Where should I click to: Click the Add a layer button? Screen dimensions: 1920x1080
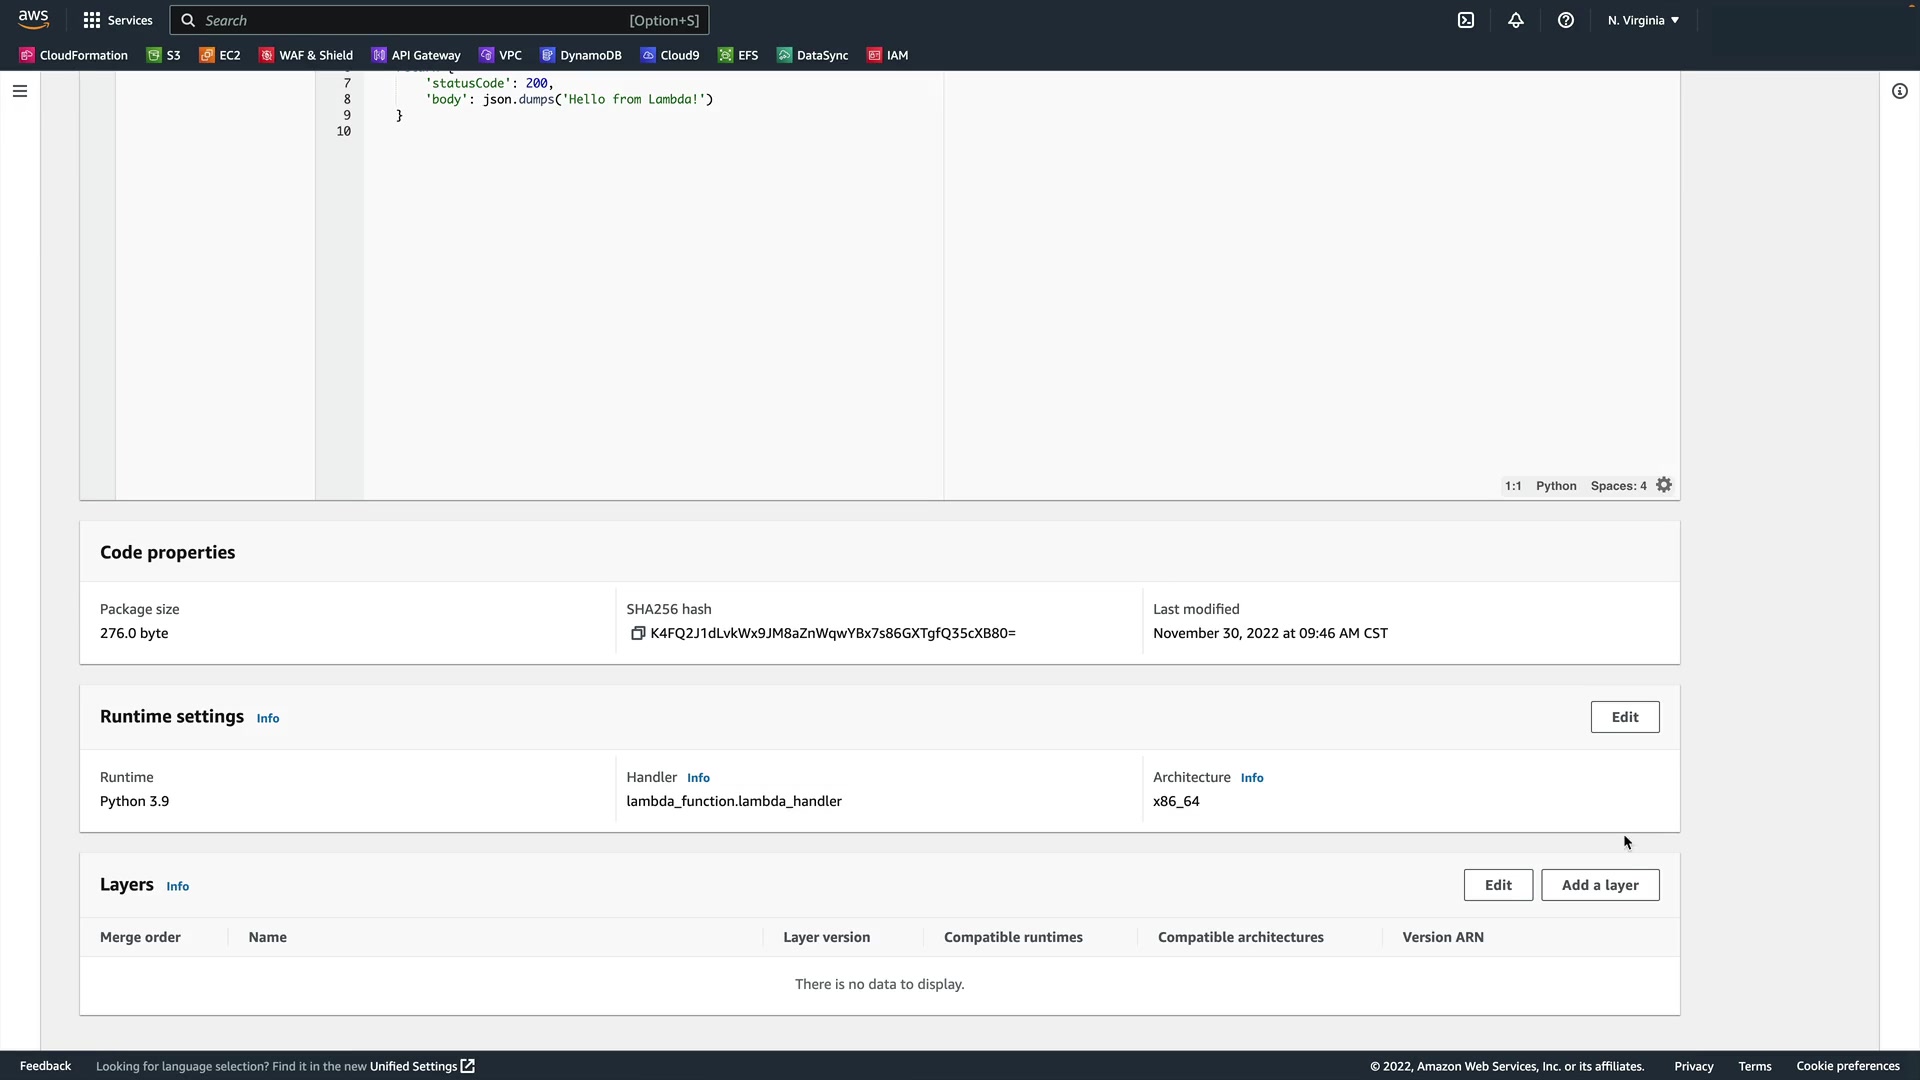point(1600,885)
